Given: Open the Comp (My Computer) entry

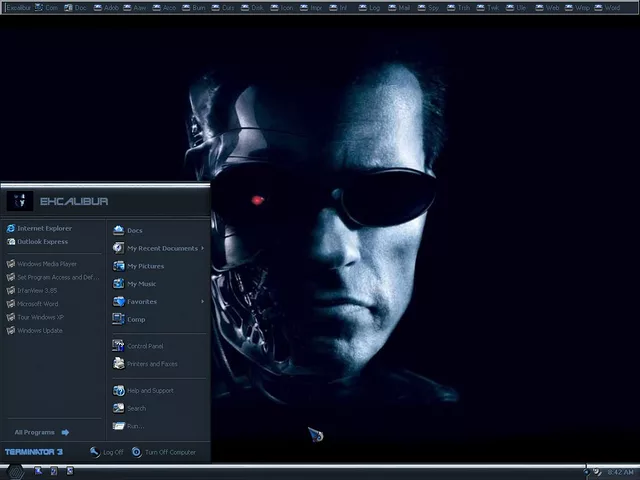Looking at the screenshot, I should click(x=136, y=320).
